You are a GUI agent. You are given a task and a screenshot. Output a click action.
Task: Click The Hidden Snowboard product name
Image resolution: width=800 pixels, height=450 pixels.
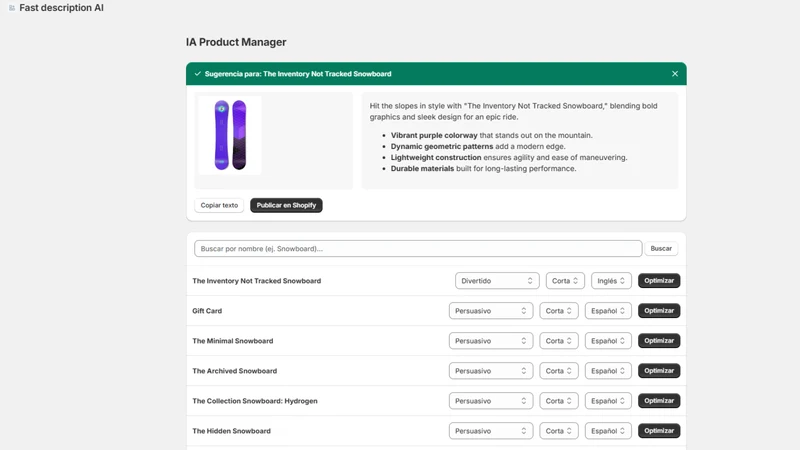(x=232, y=431)
